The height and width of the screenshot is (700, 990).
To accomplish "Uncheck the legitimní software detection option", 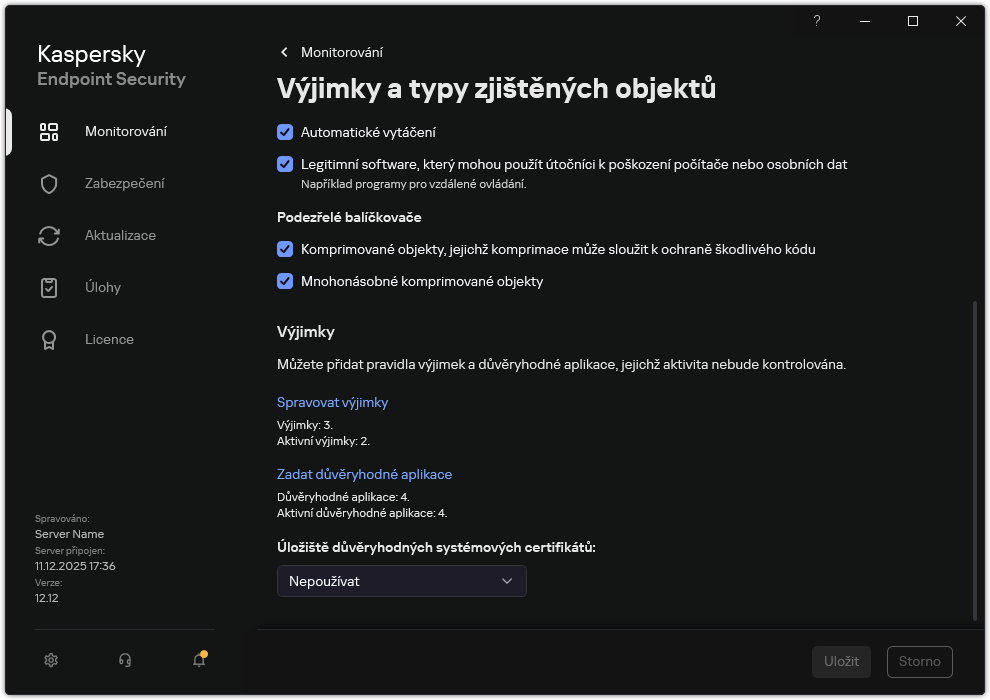I will [x=285, y=164].
